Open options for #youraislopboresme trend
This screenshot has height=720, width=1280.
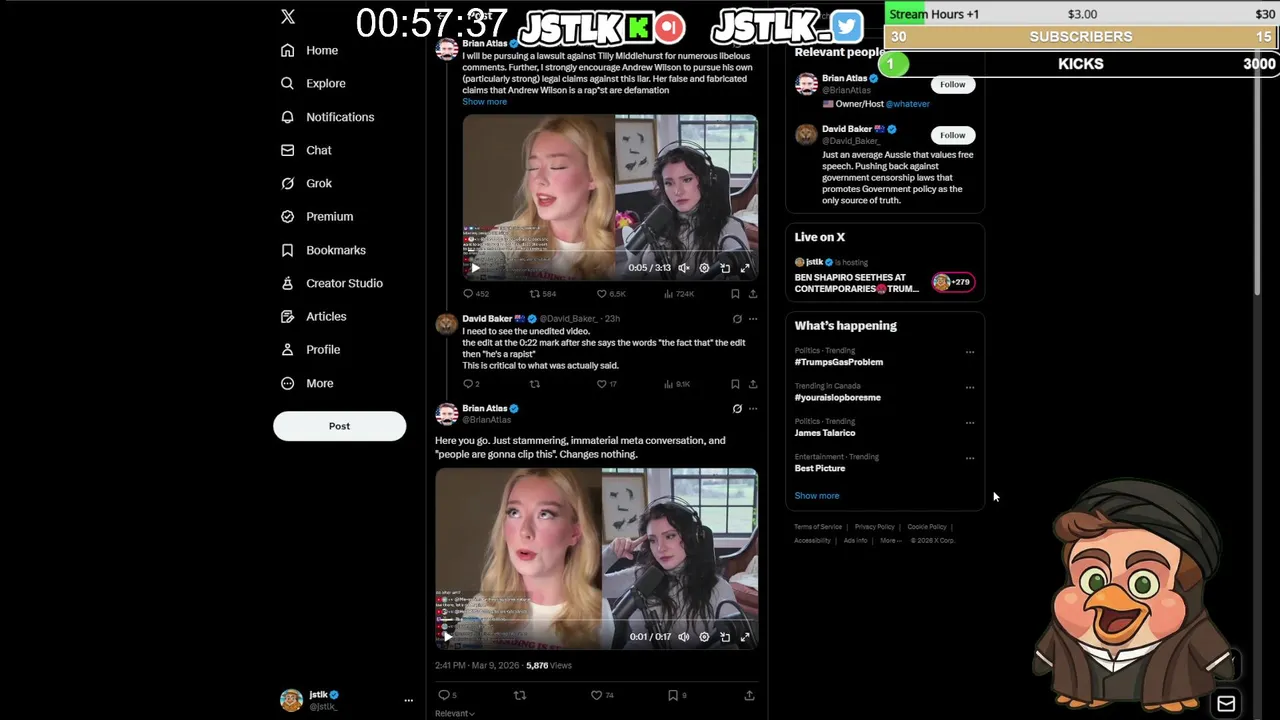[x=969, y=387]
